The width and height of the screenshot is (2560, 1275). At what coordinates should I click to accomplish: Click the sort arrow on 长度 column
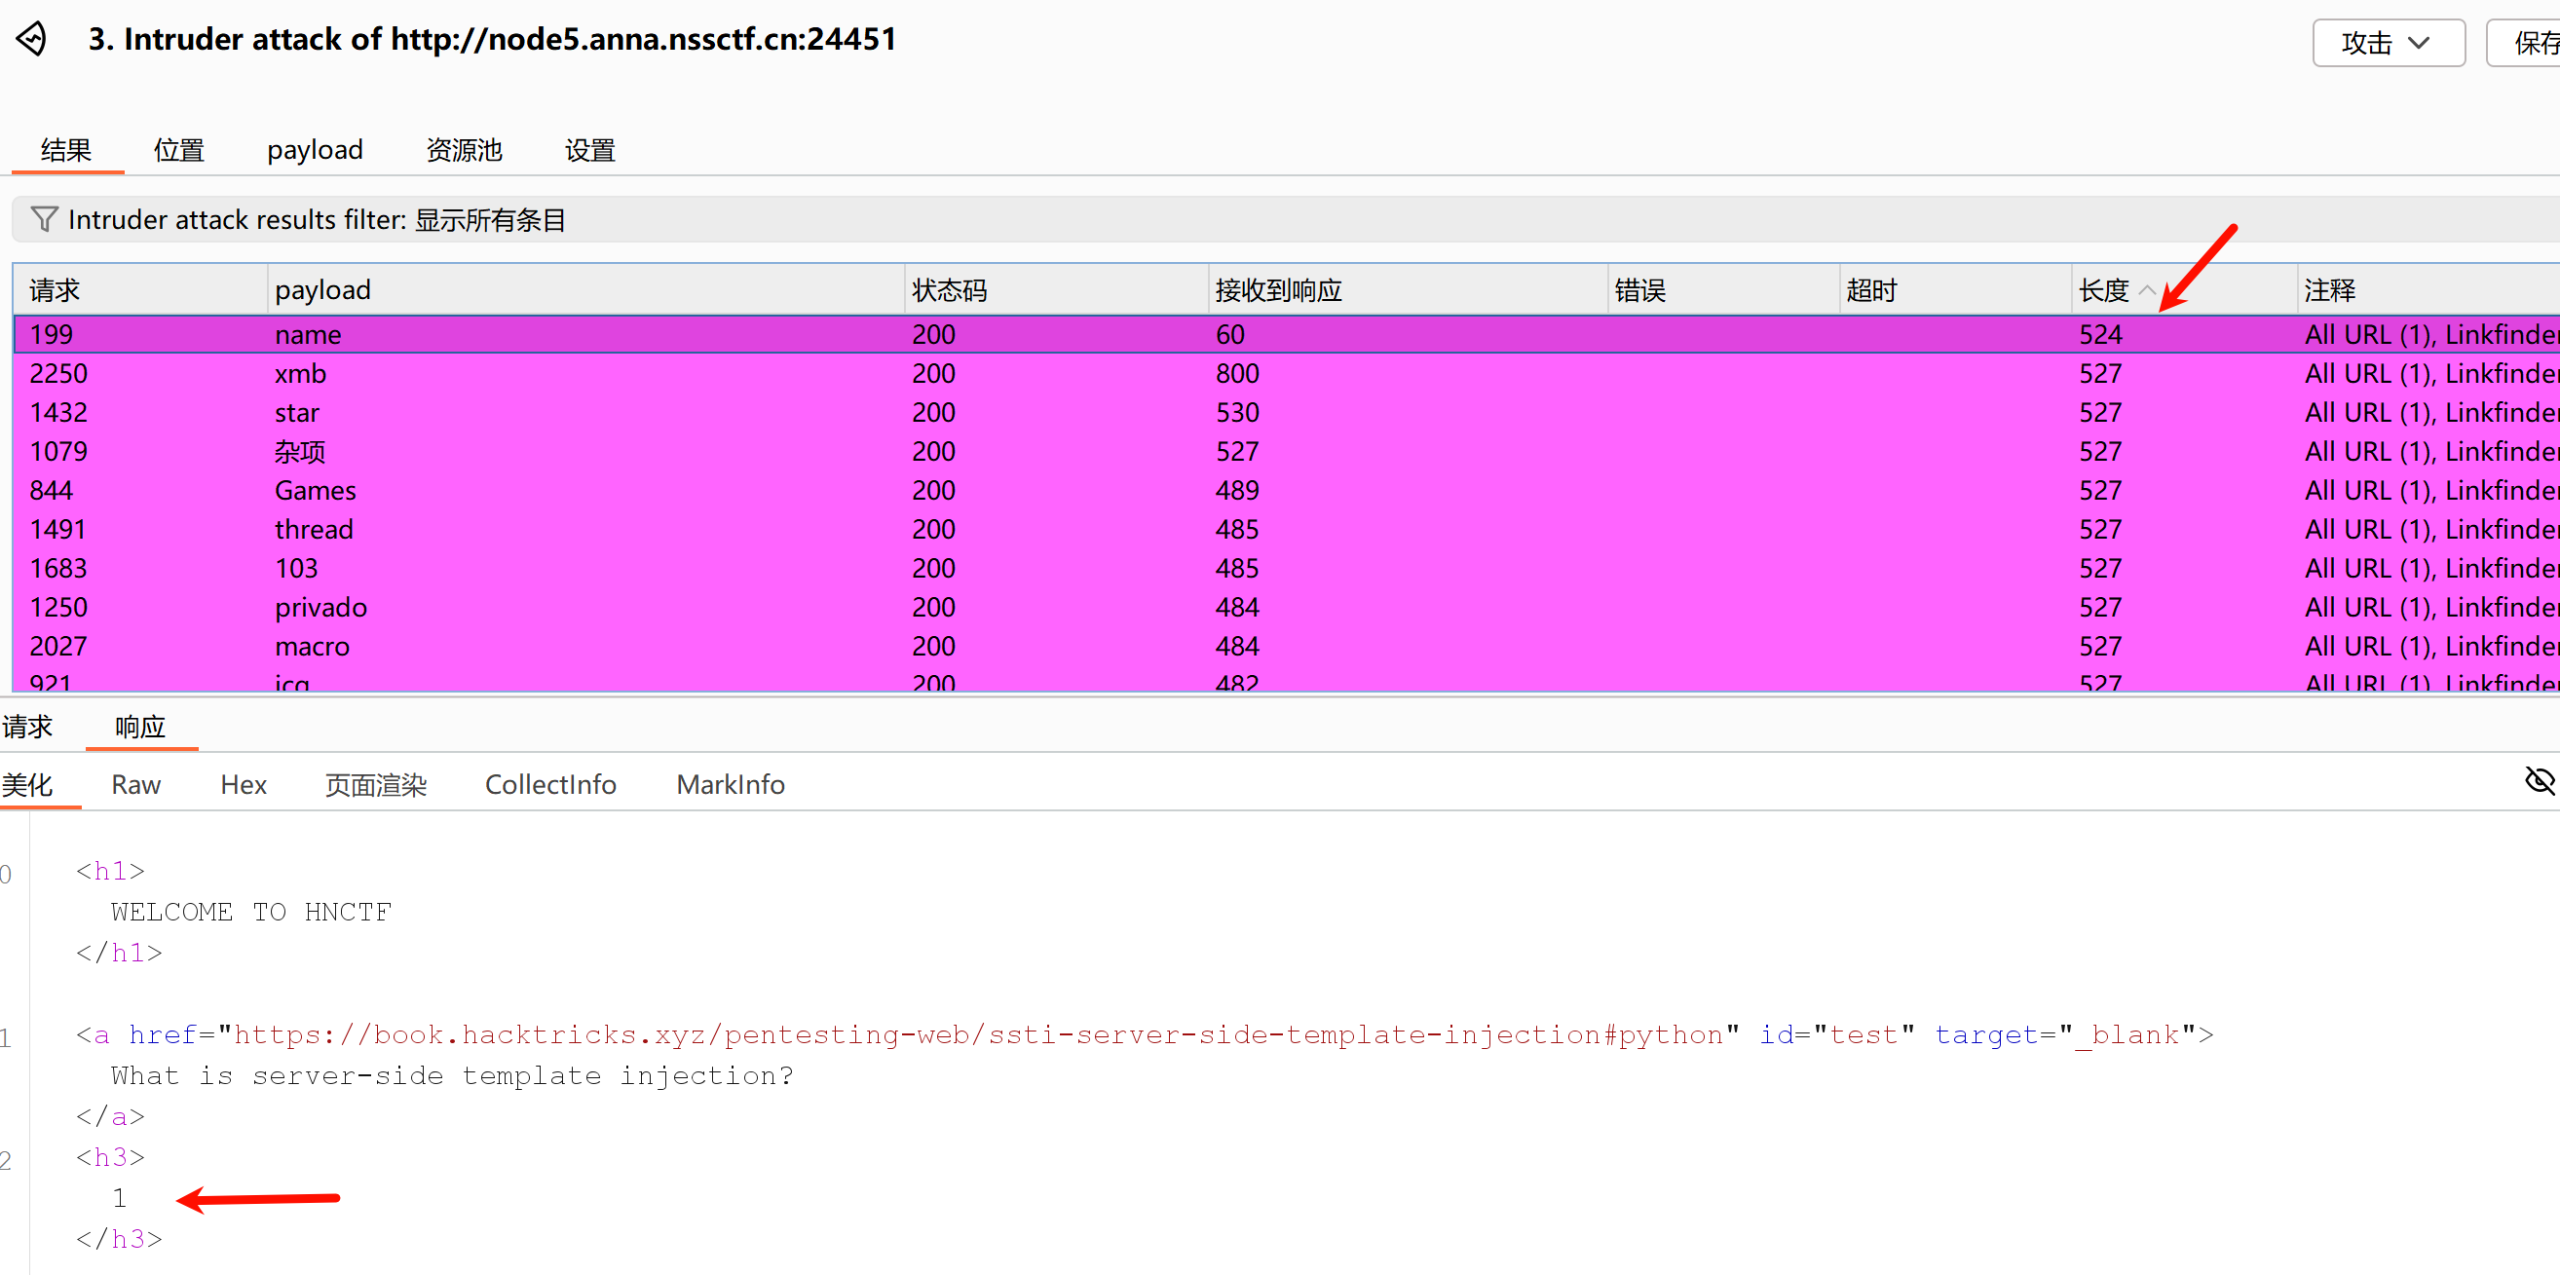pos(2146,290)
